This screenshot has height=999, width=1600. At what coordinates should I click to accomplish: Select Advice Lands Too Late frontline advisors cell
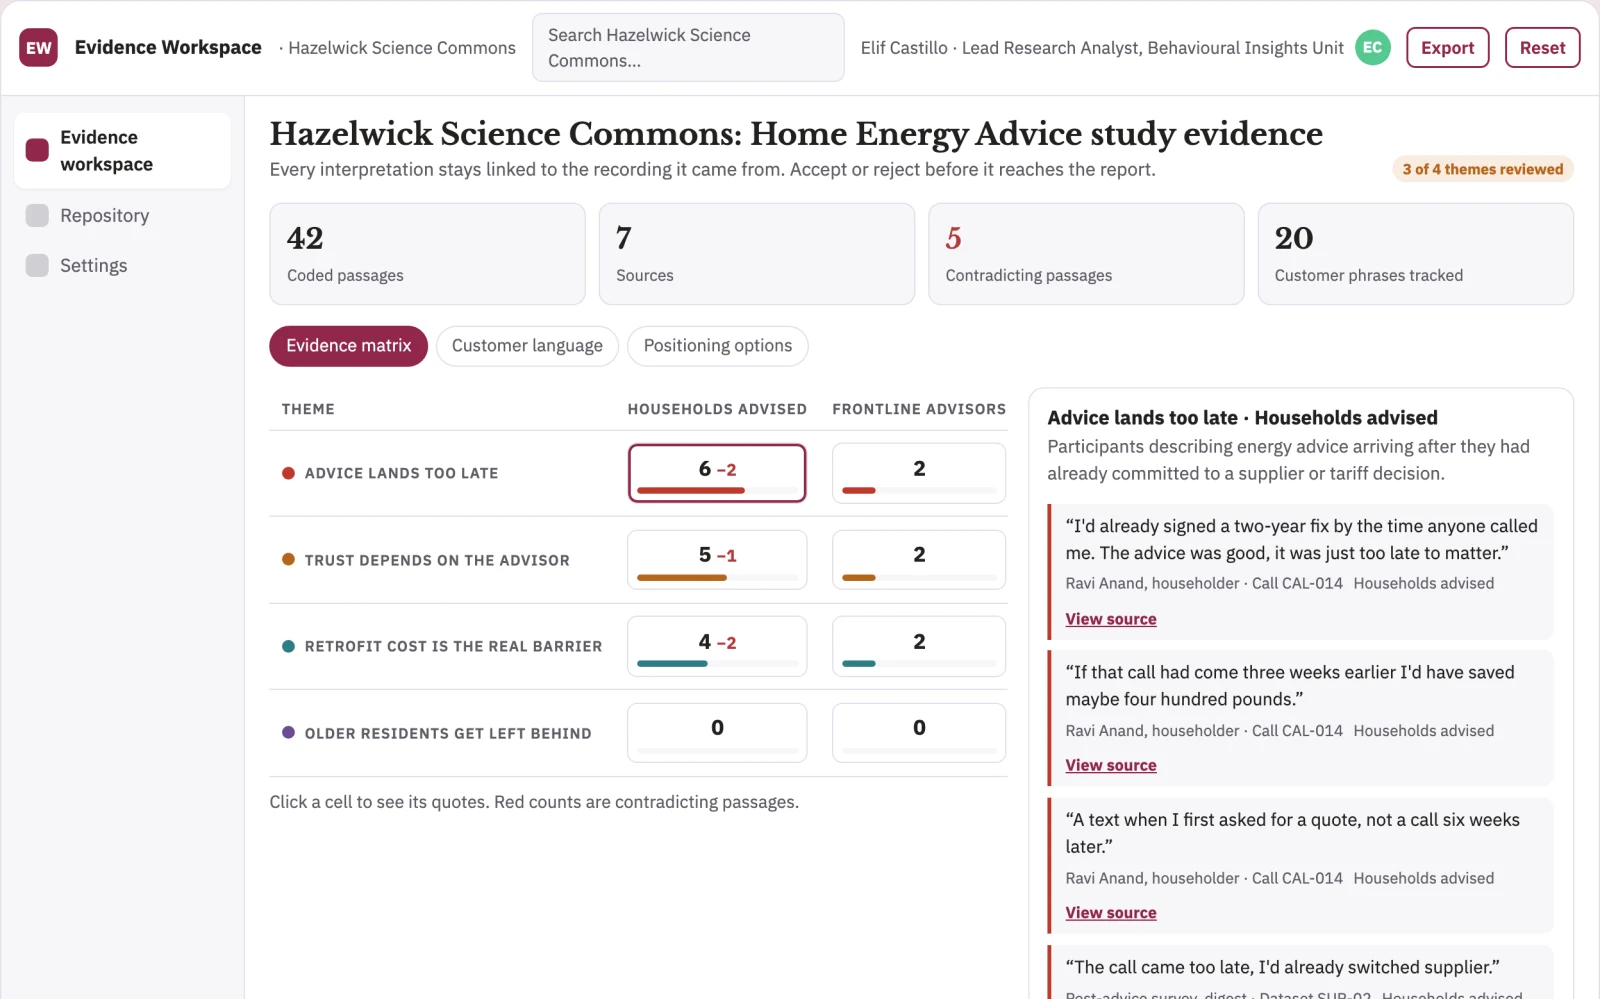[x=919, y=473]
